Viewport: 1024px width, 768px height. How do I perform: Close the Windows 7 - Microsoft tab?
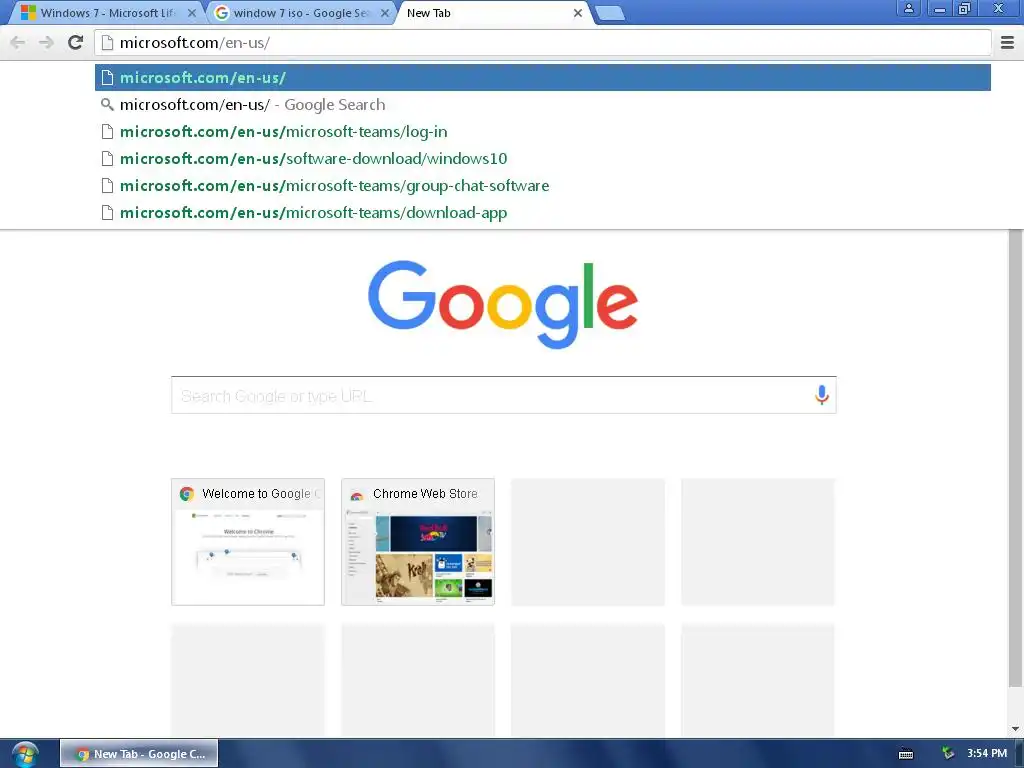(191, 13)
